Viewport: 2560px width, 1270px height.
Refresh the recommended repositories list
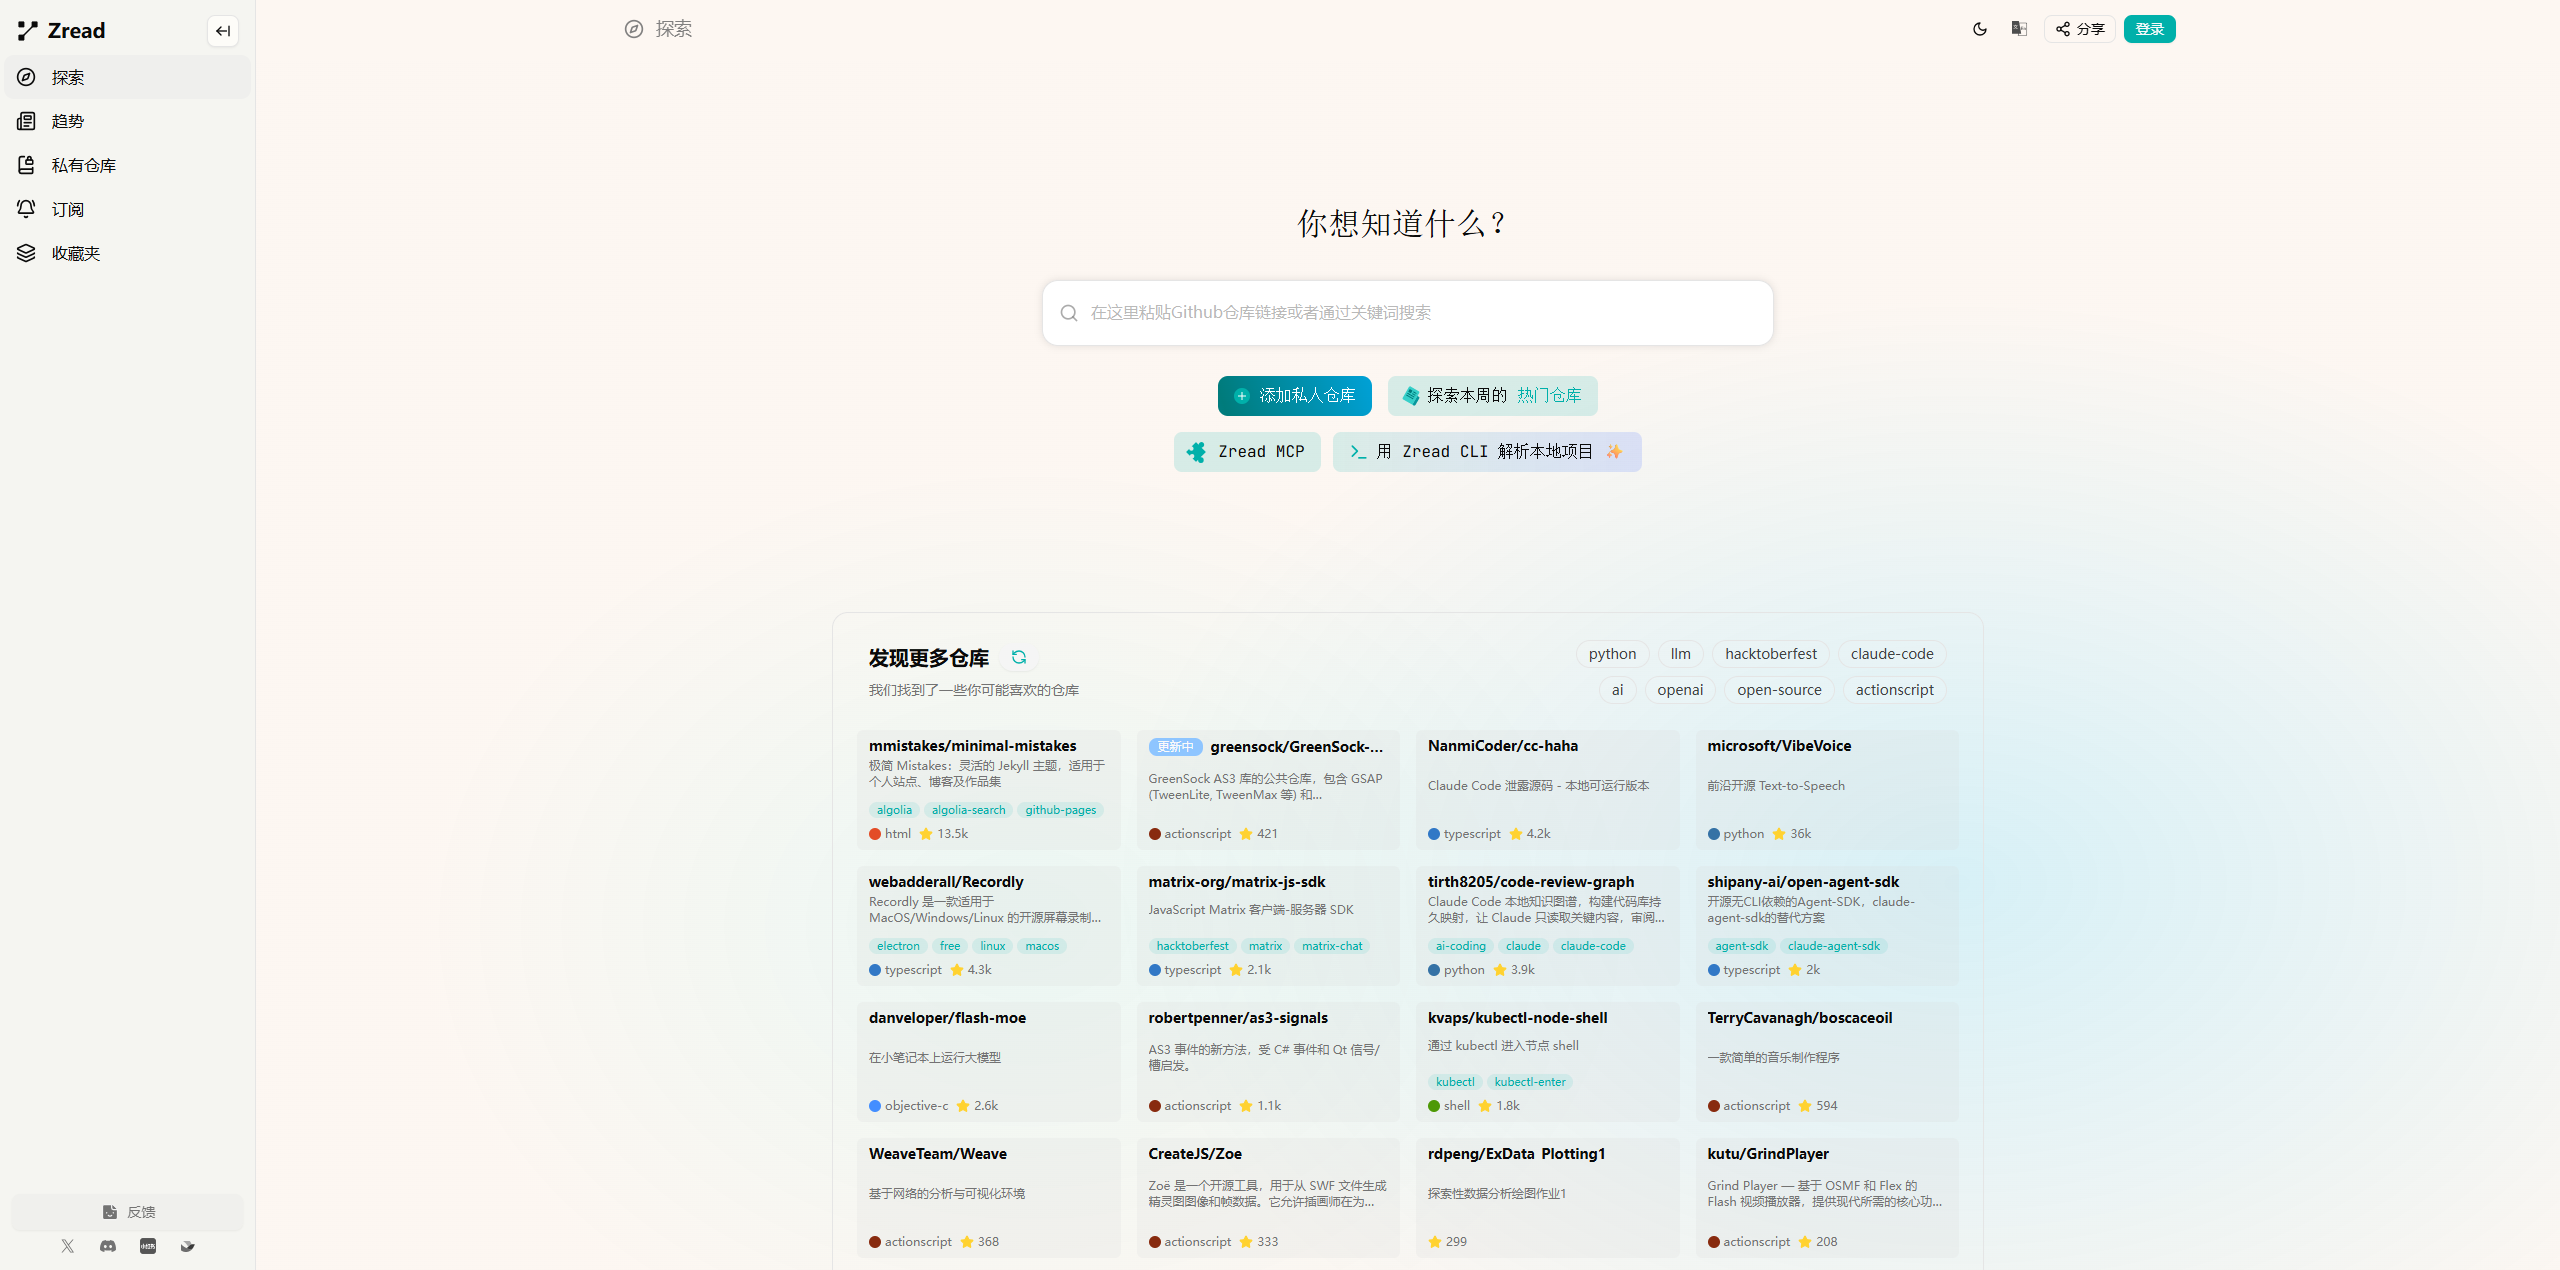point(1020,657)
